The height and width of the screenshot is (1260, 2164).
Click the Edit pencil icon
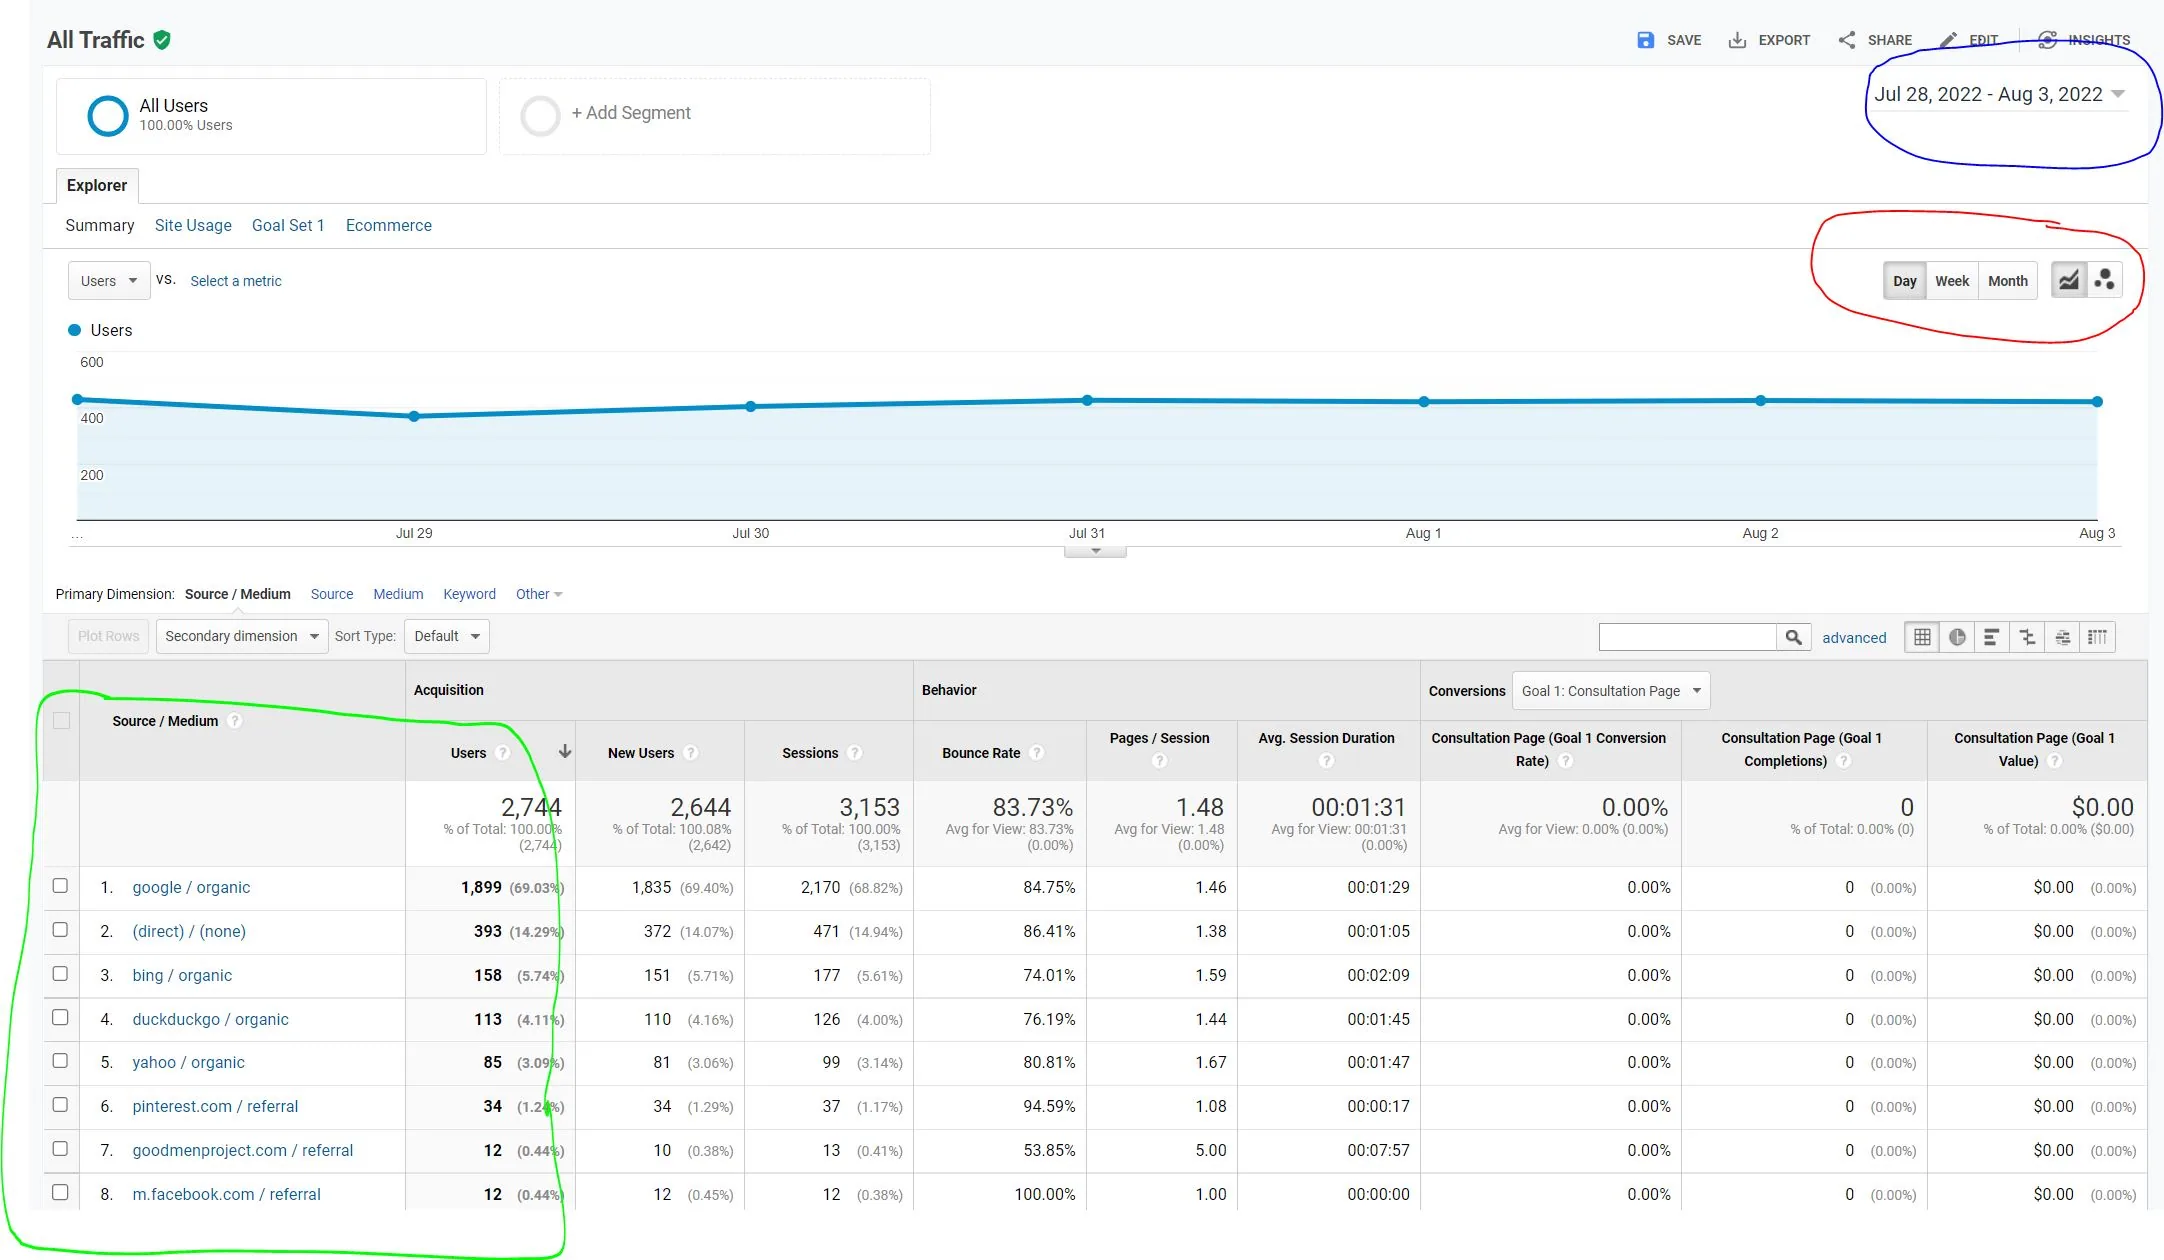[x=1948, y=40]
